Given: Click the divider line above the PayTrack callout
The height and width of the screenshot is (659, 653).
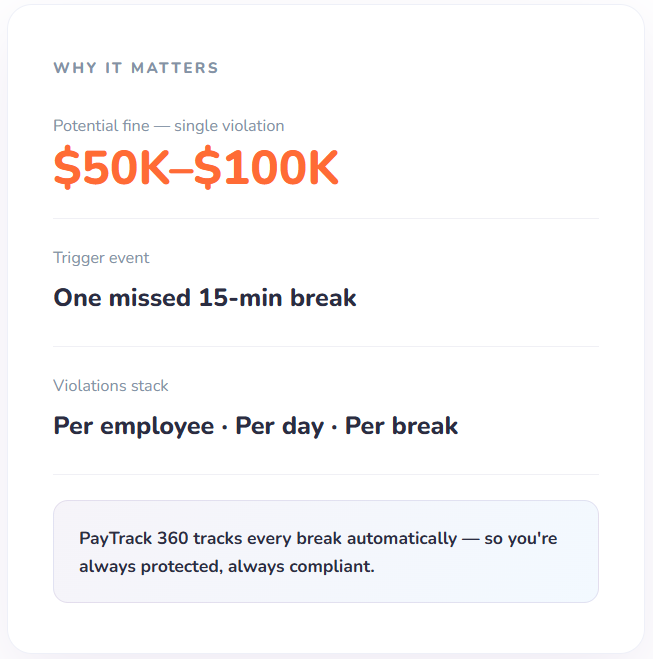Looking at the screenshot, I should tap(326, 474).
